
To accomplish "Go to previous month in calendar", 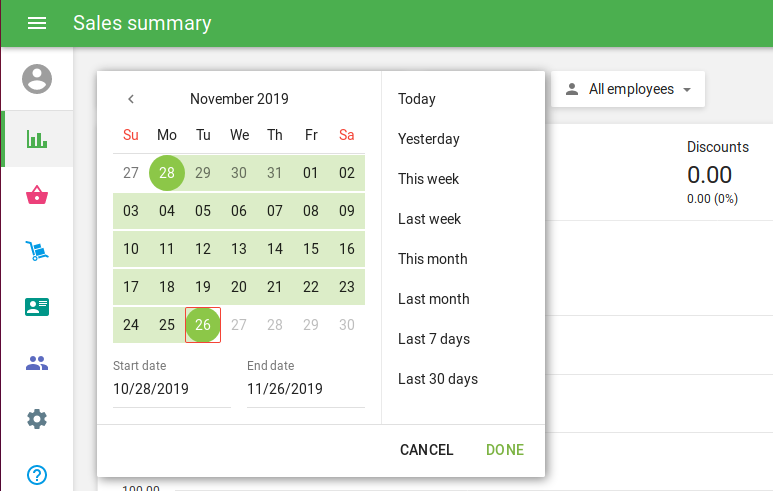I will click(131, 99).
